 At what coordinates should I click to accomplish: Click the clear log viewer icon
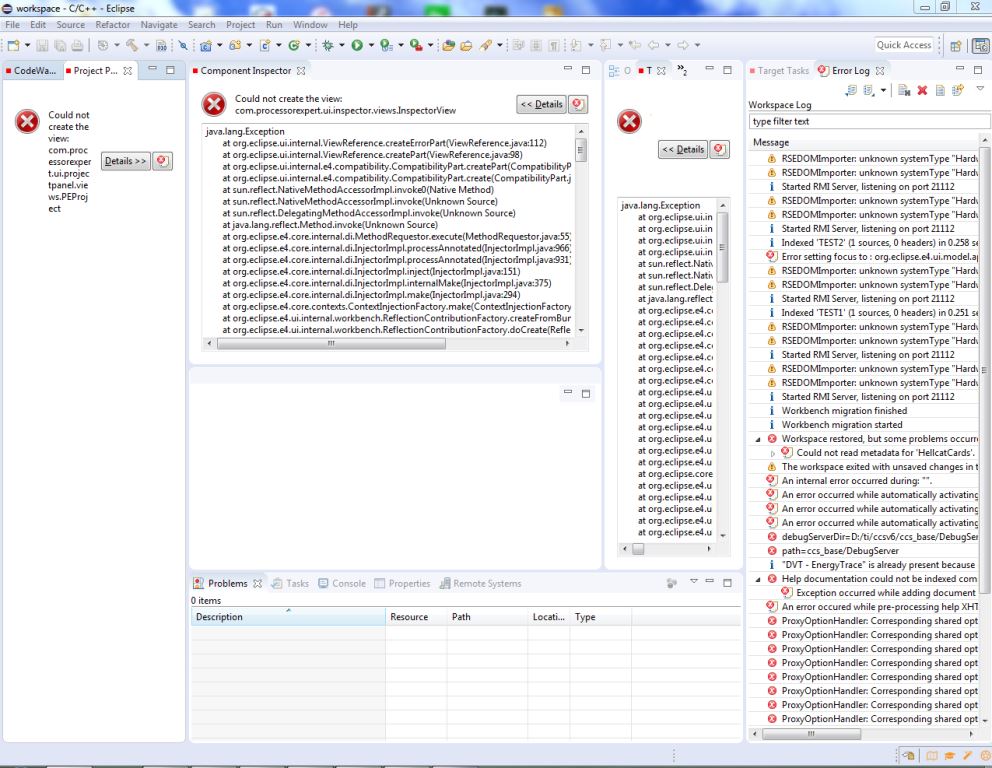tap(904, 91)
